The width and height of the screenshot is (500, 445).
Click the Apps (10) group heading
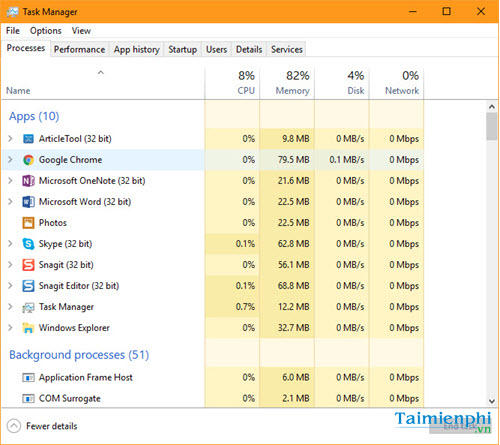pos(34,116)
